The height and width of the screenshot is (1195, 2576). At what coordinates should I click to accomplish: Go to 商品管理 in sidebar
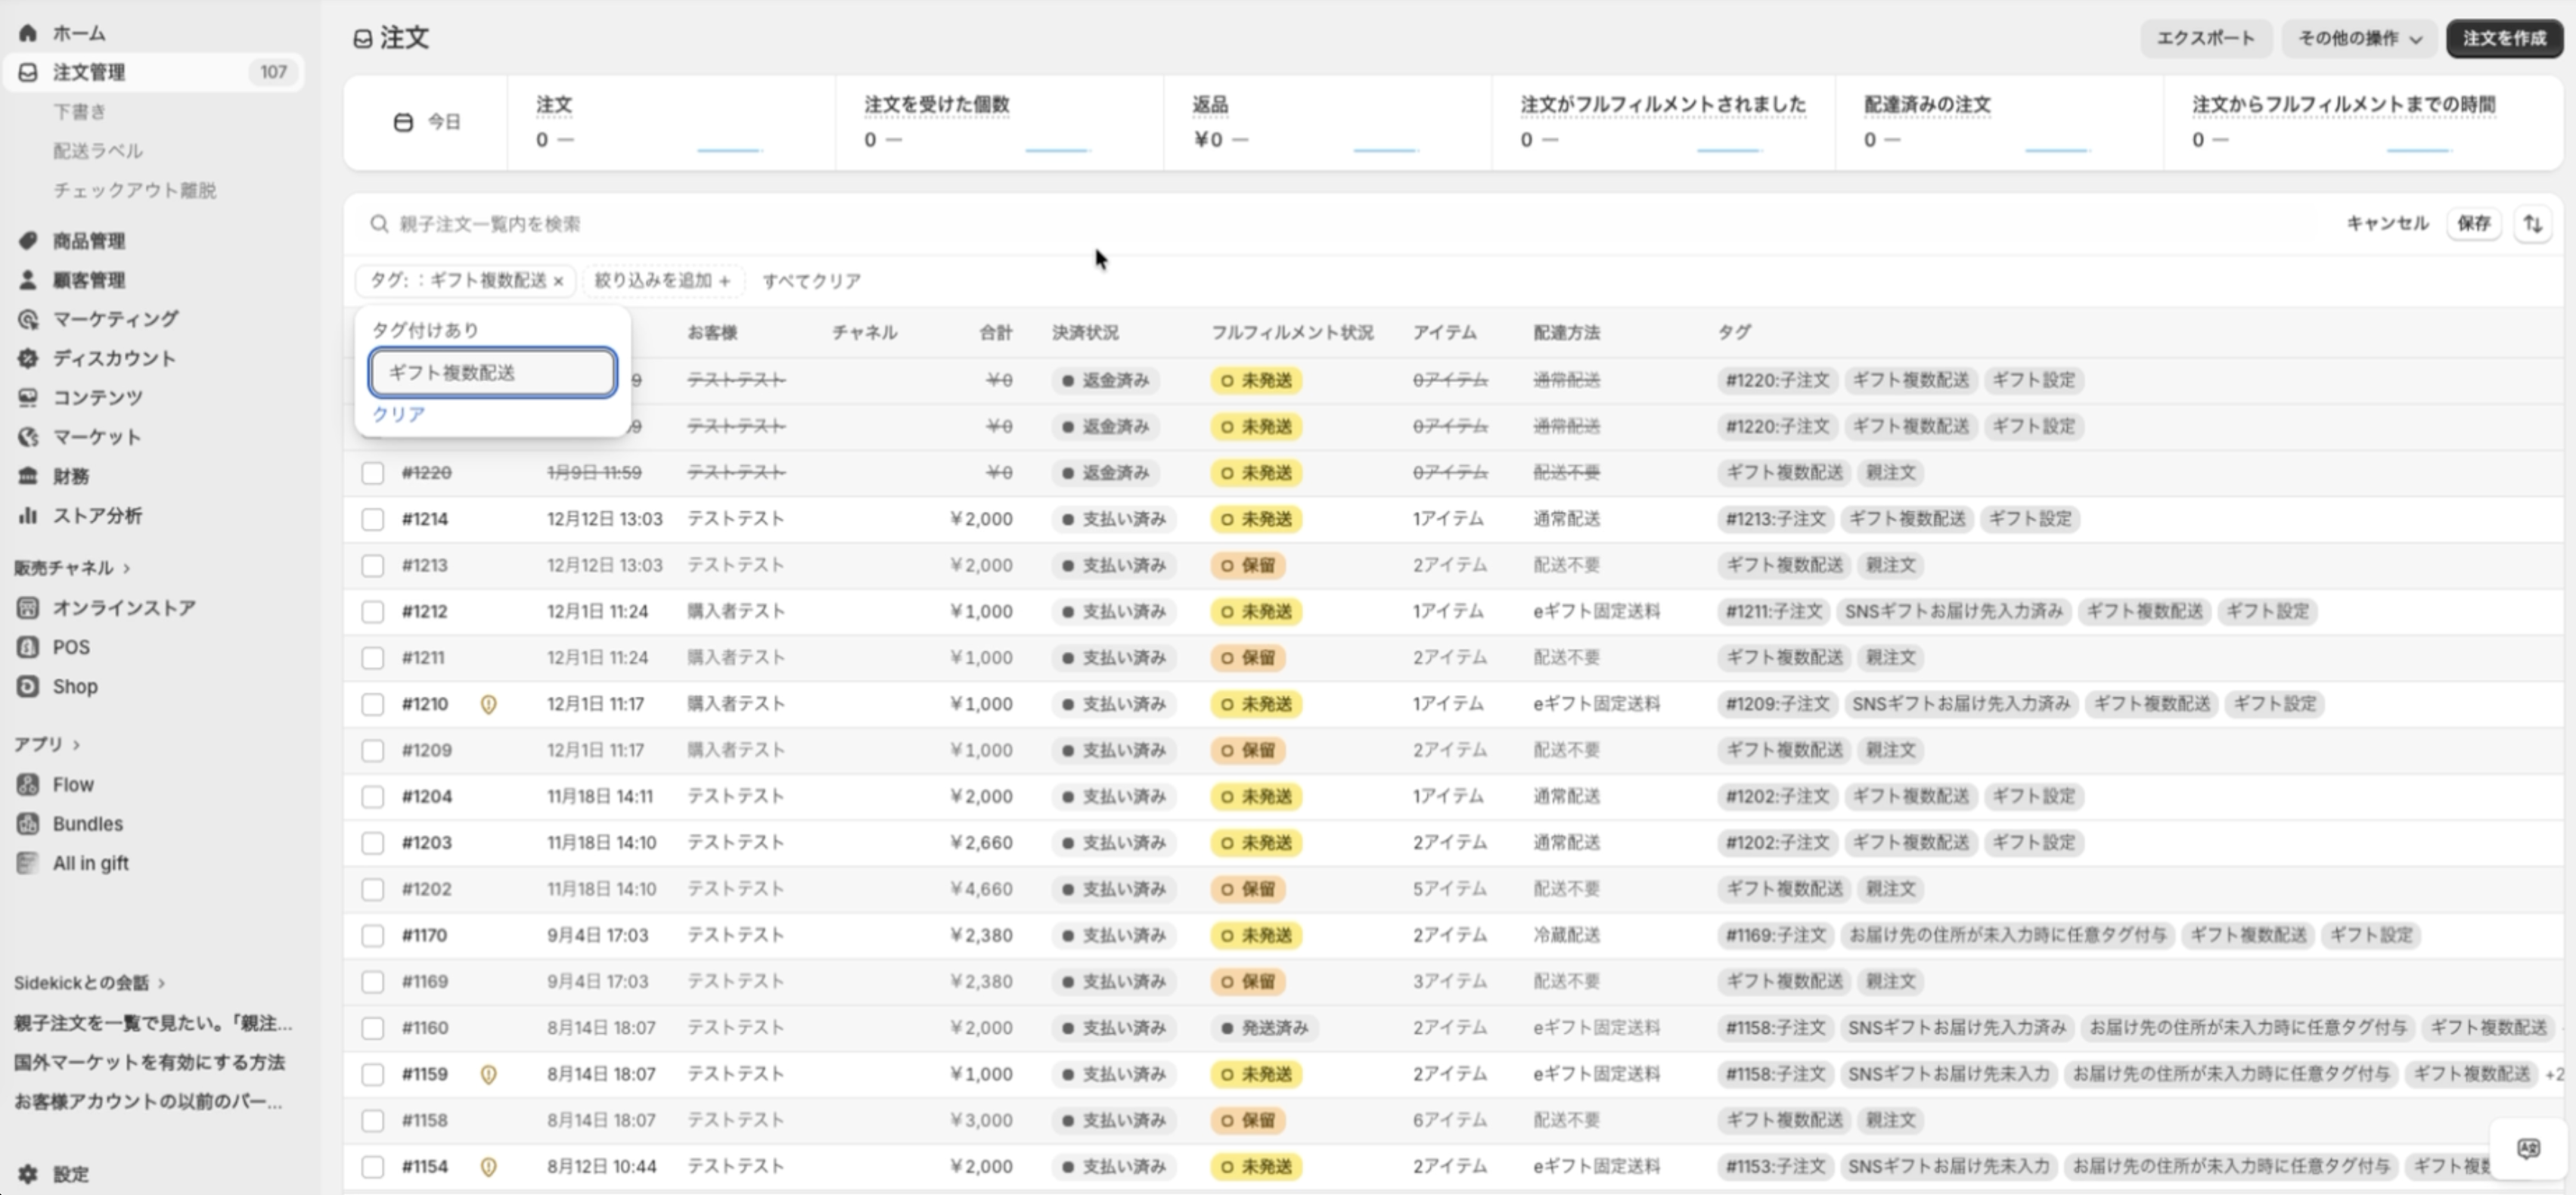tap(88, 241)
